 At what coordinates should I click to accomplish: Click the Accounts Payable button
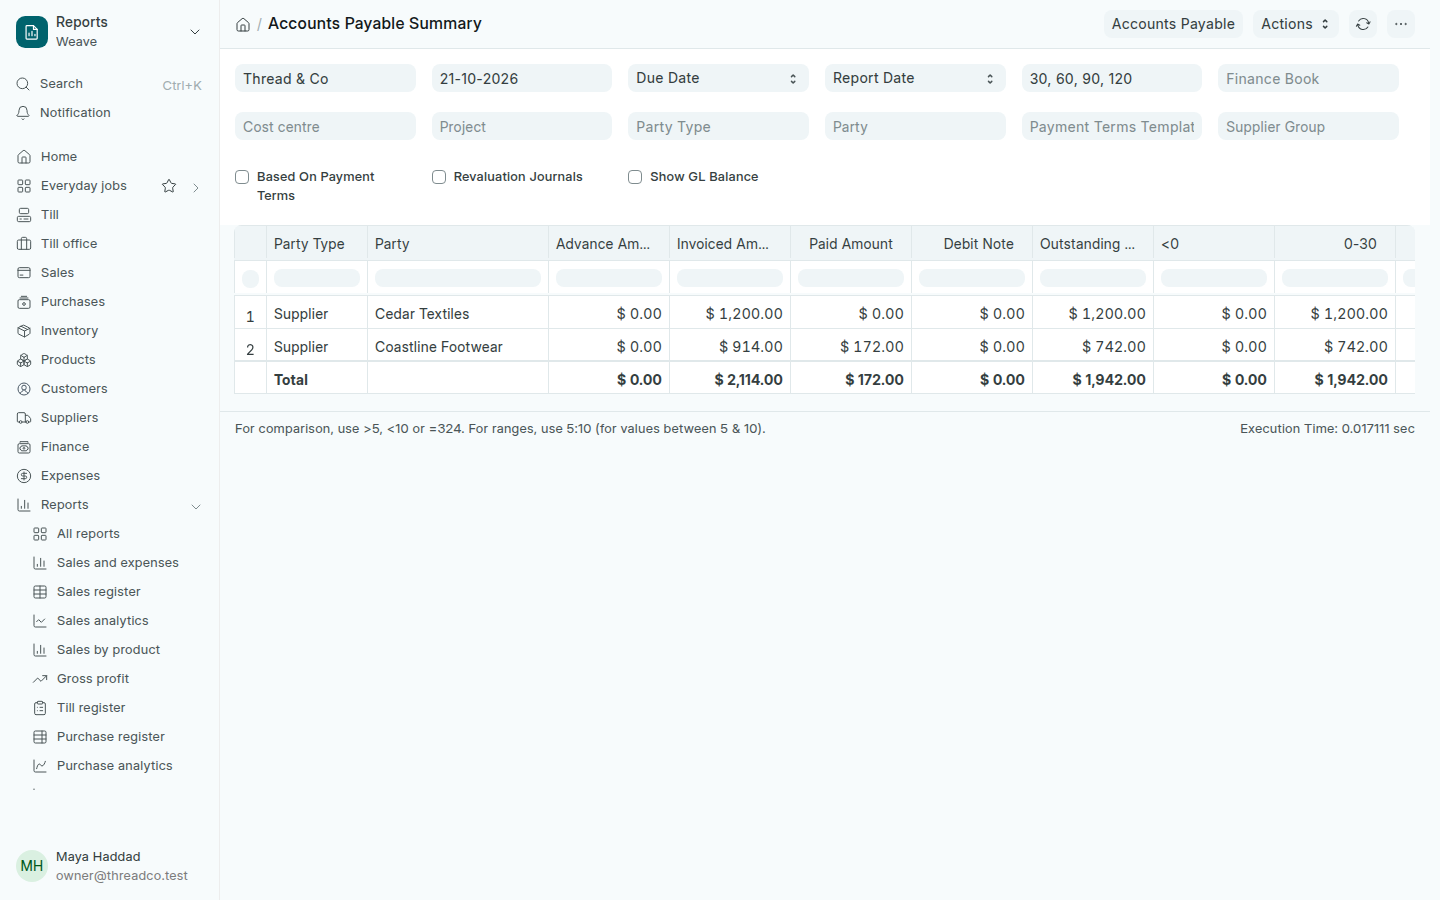click(x=1173, y=24)
